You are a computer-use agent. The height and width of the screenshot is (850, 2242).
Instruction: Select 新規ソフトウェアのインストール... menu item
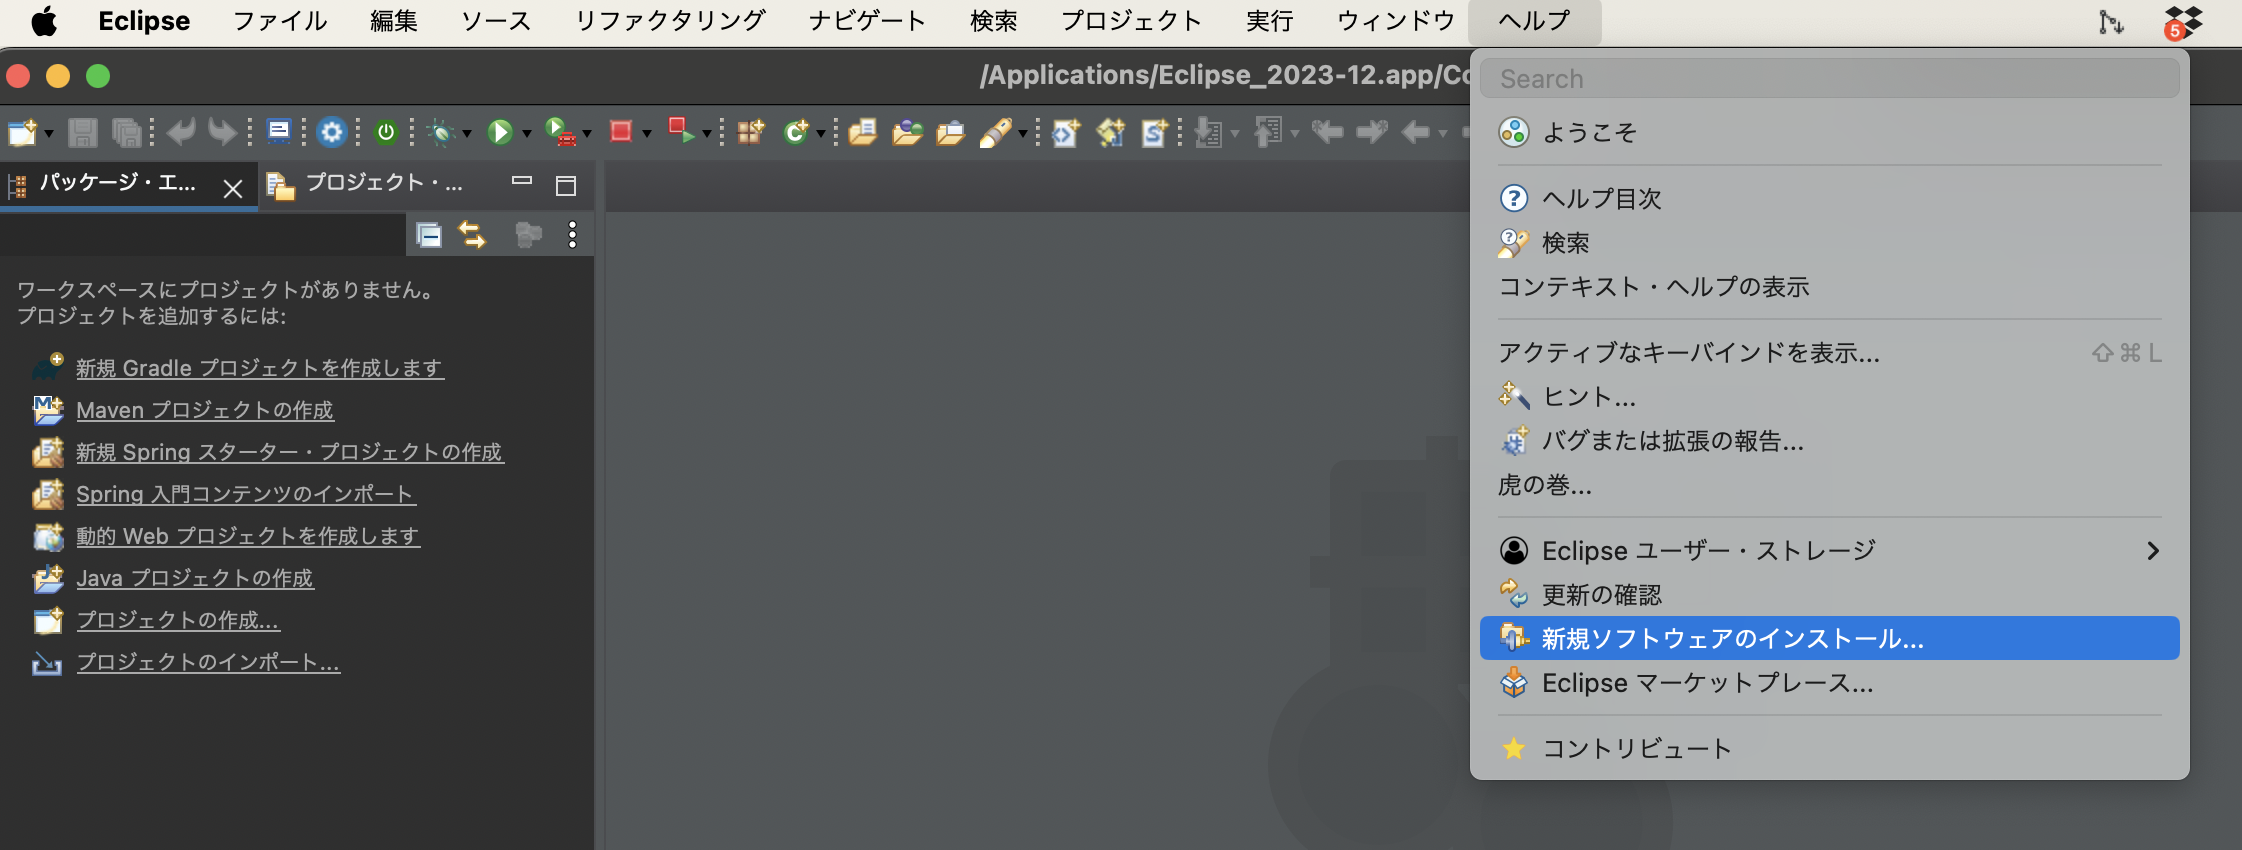1829,639
